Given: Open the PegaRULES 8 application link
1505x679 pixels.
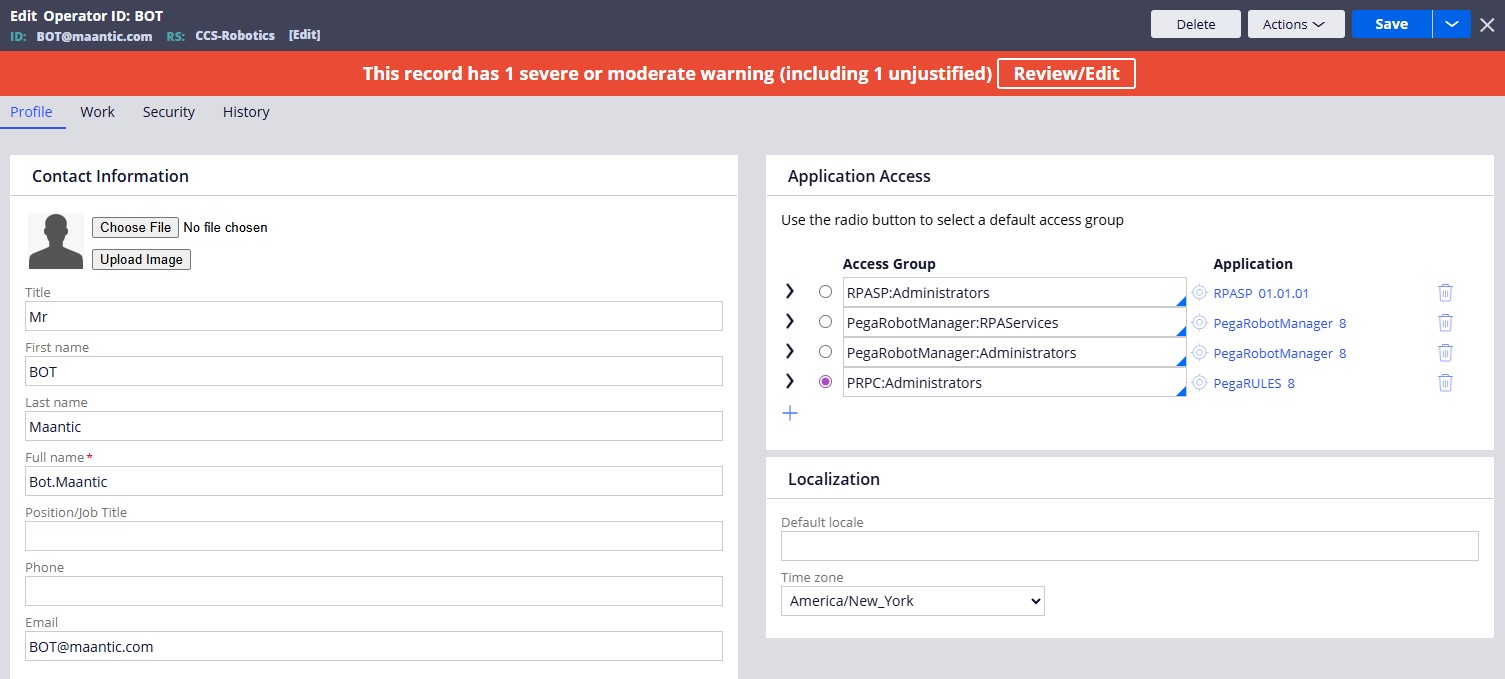Looking at the screenshot, I should [1253, 383].
